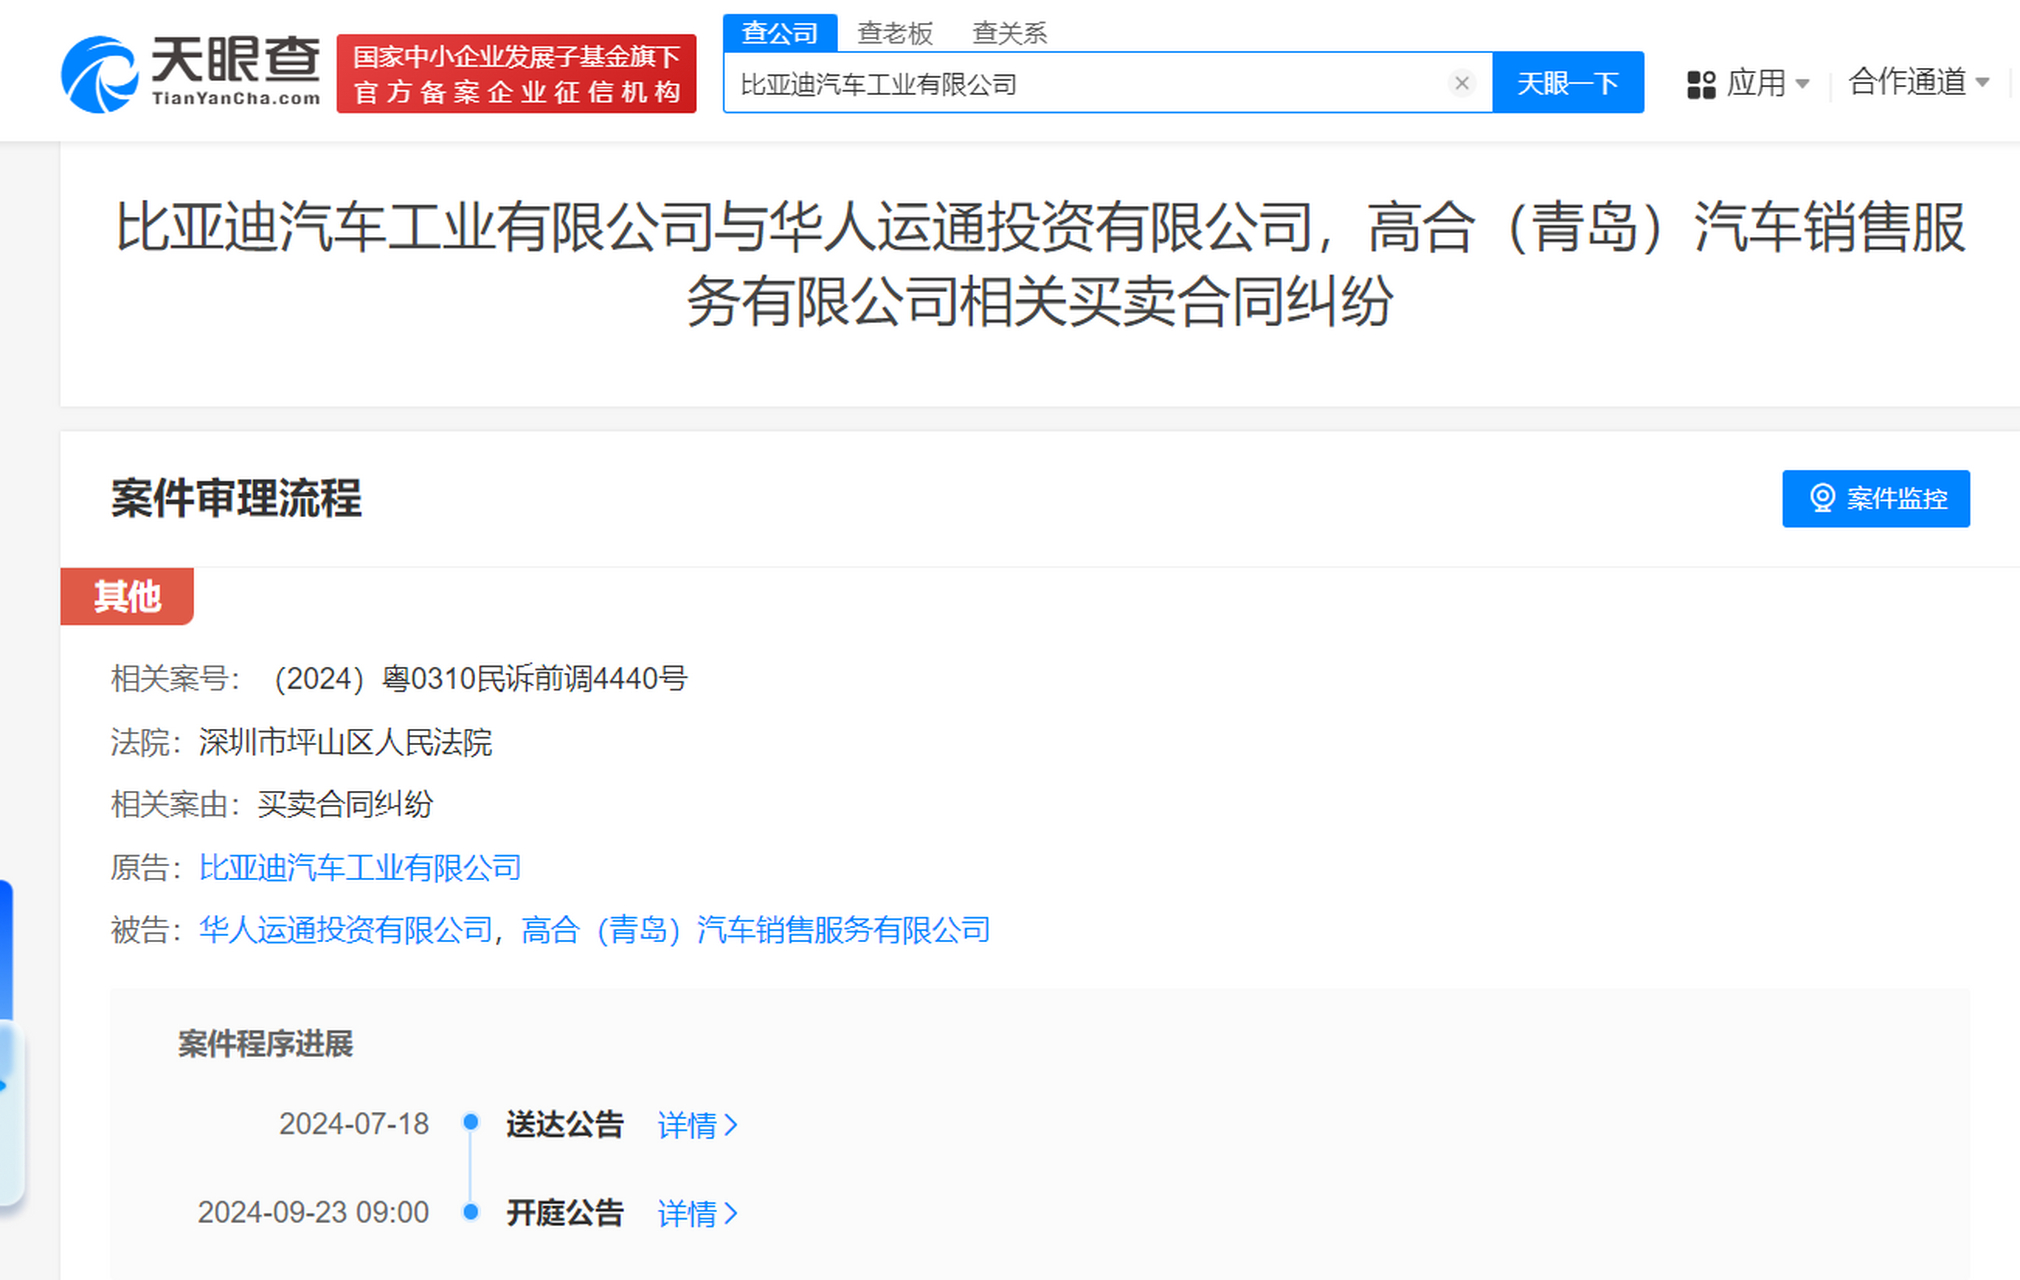Select case number text 粤0310民诉前调4440号
The width and height of the screenshot is (2020, 1280).
535,679
